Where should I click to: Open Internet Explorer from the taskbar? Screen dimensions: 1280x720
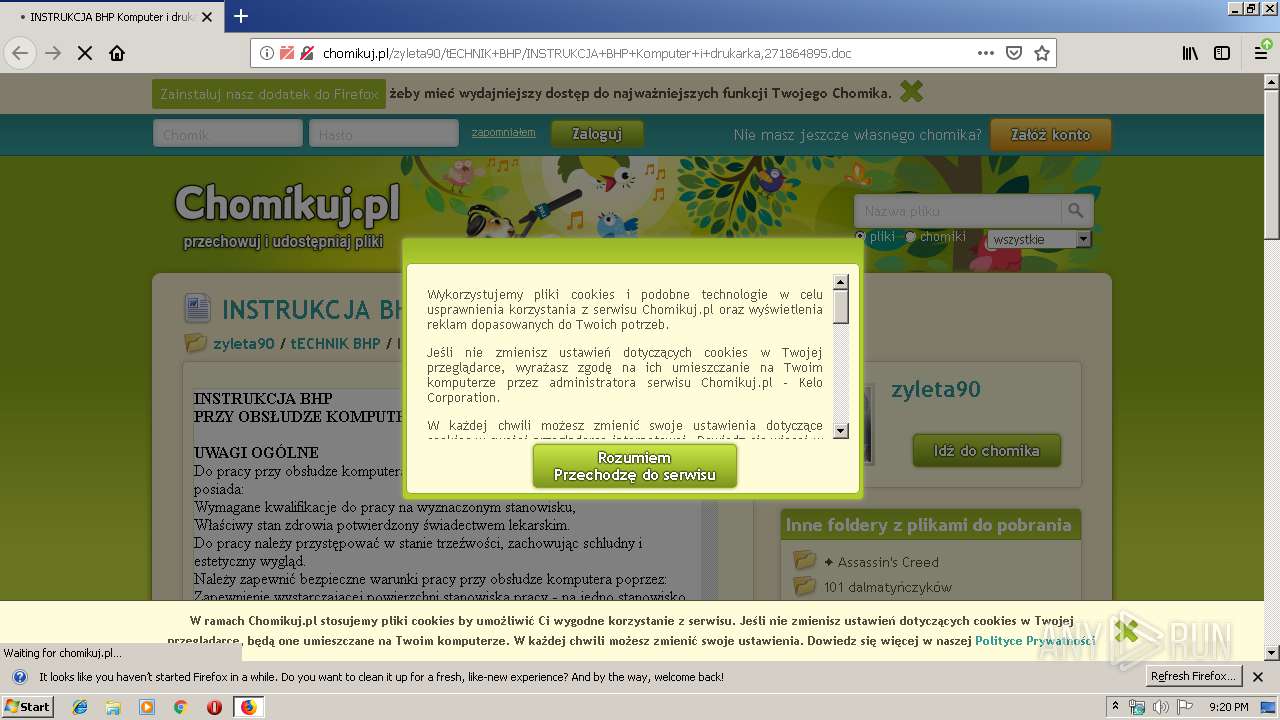(x=80, y=707)
